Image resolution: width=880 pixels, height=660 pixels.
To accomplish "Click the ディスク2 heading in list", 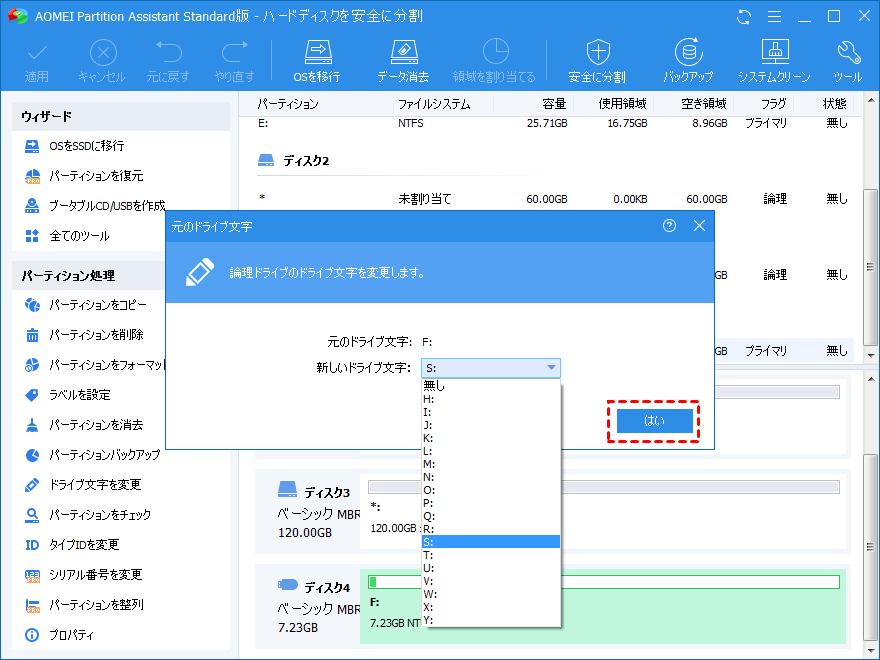I will (306, 161).
